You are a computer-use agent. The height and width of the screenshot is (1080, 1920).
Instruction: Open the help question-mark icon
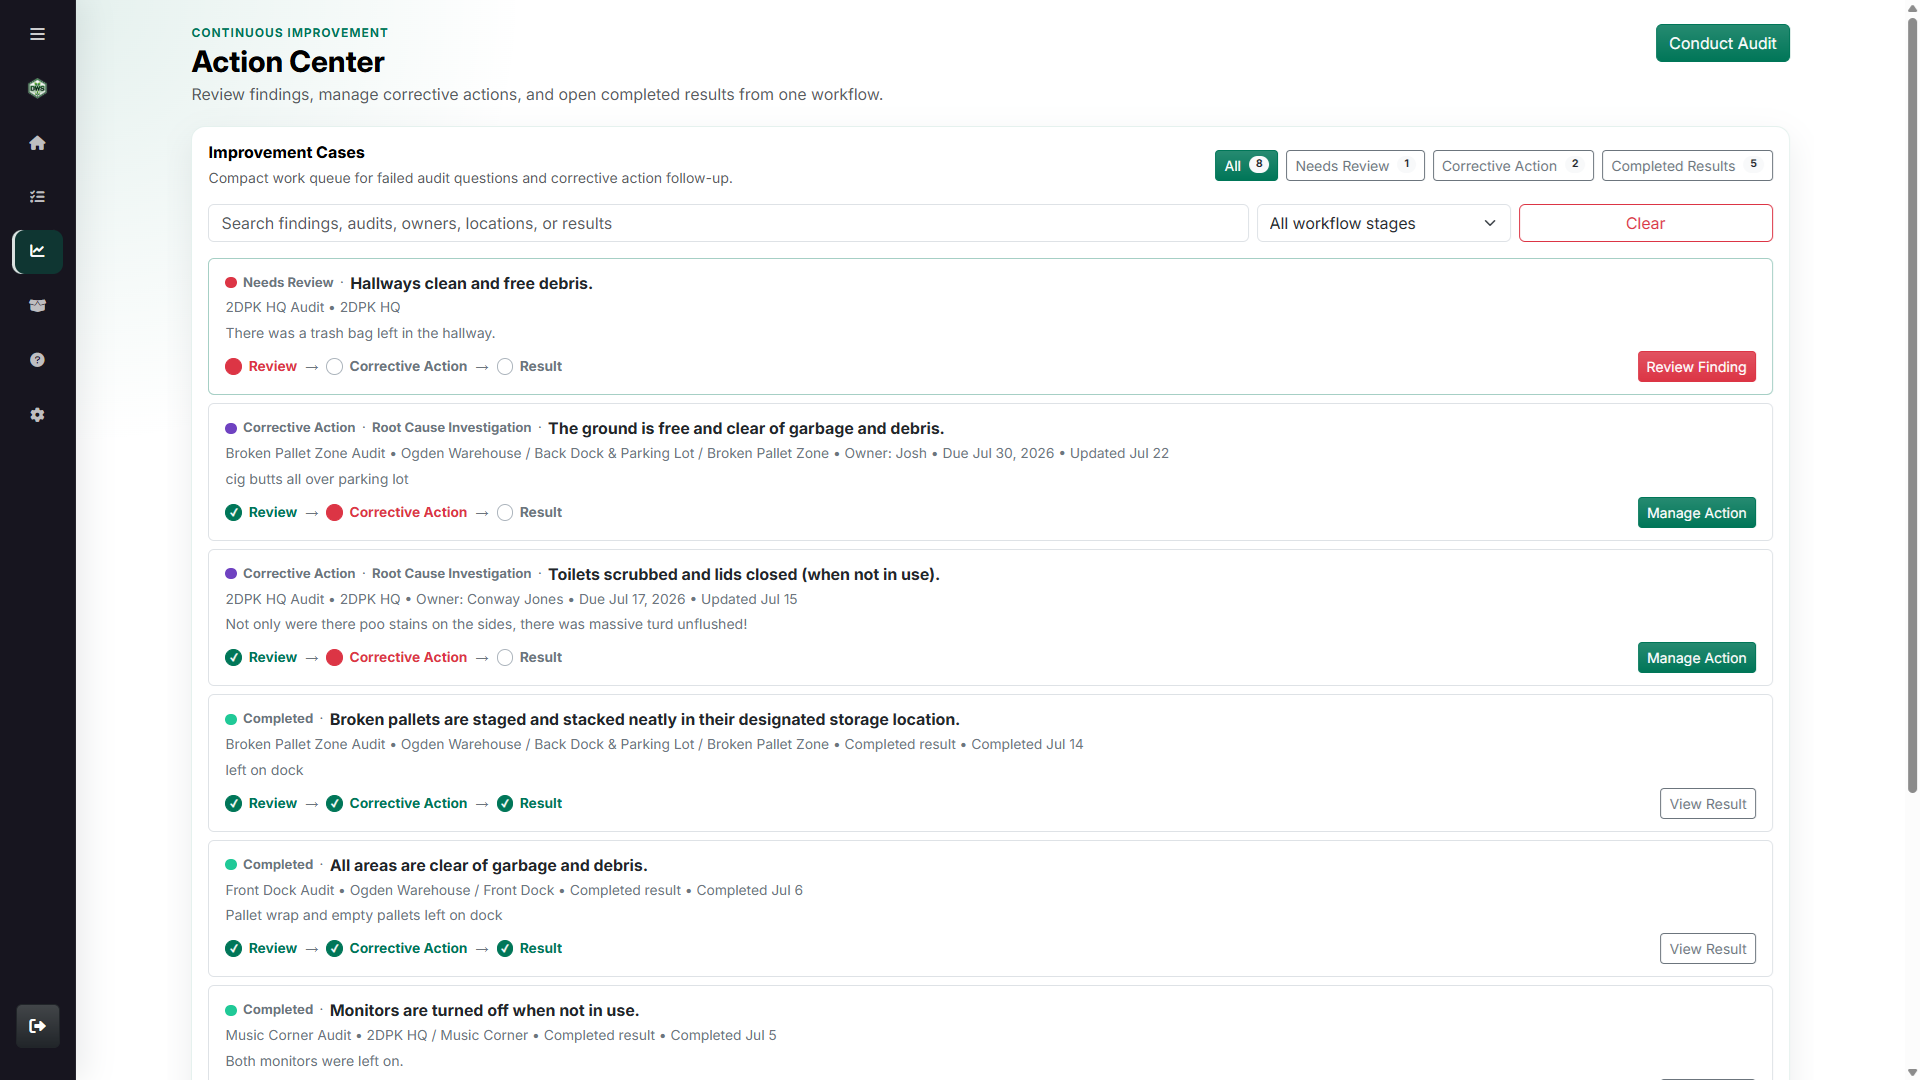click(x=37, y=360)
